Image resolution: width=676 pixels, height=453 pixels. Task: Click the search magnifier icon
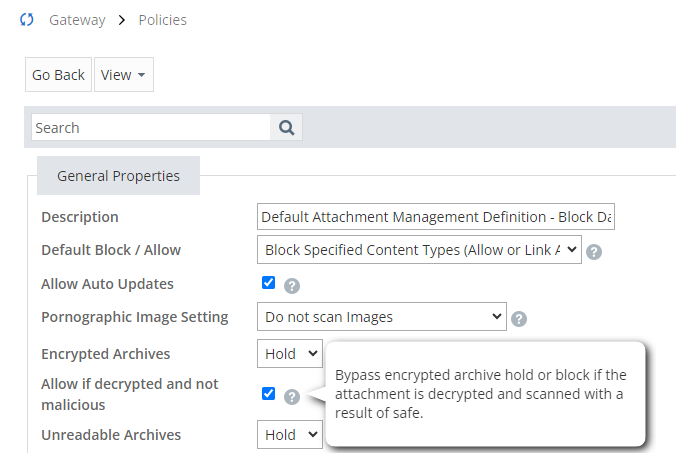286,127
